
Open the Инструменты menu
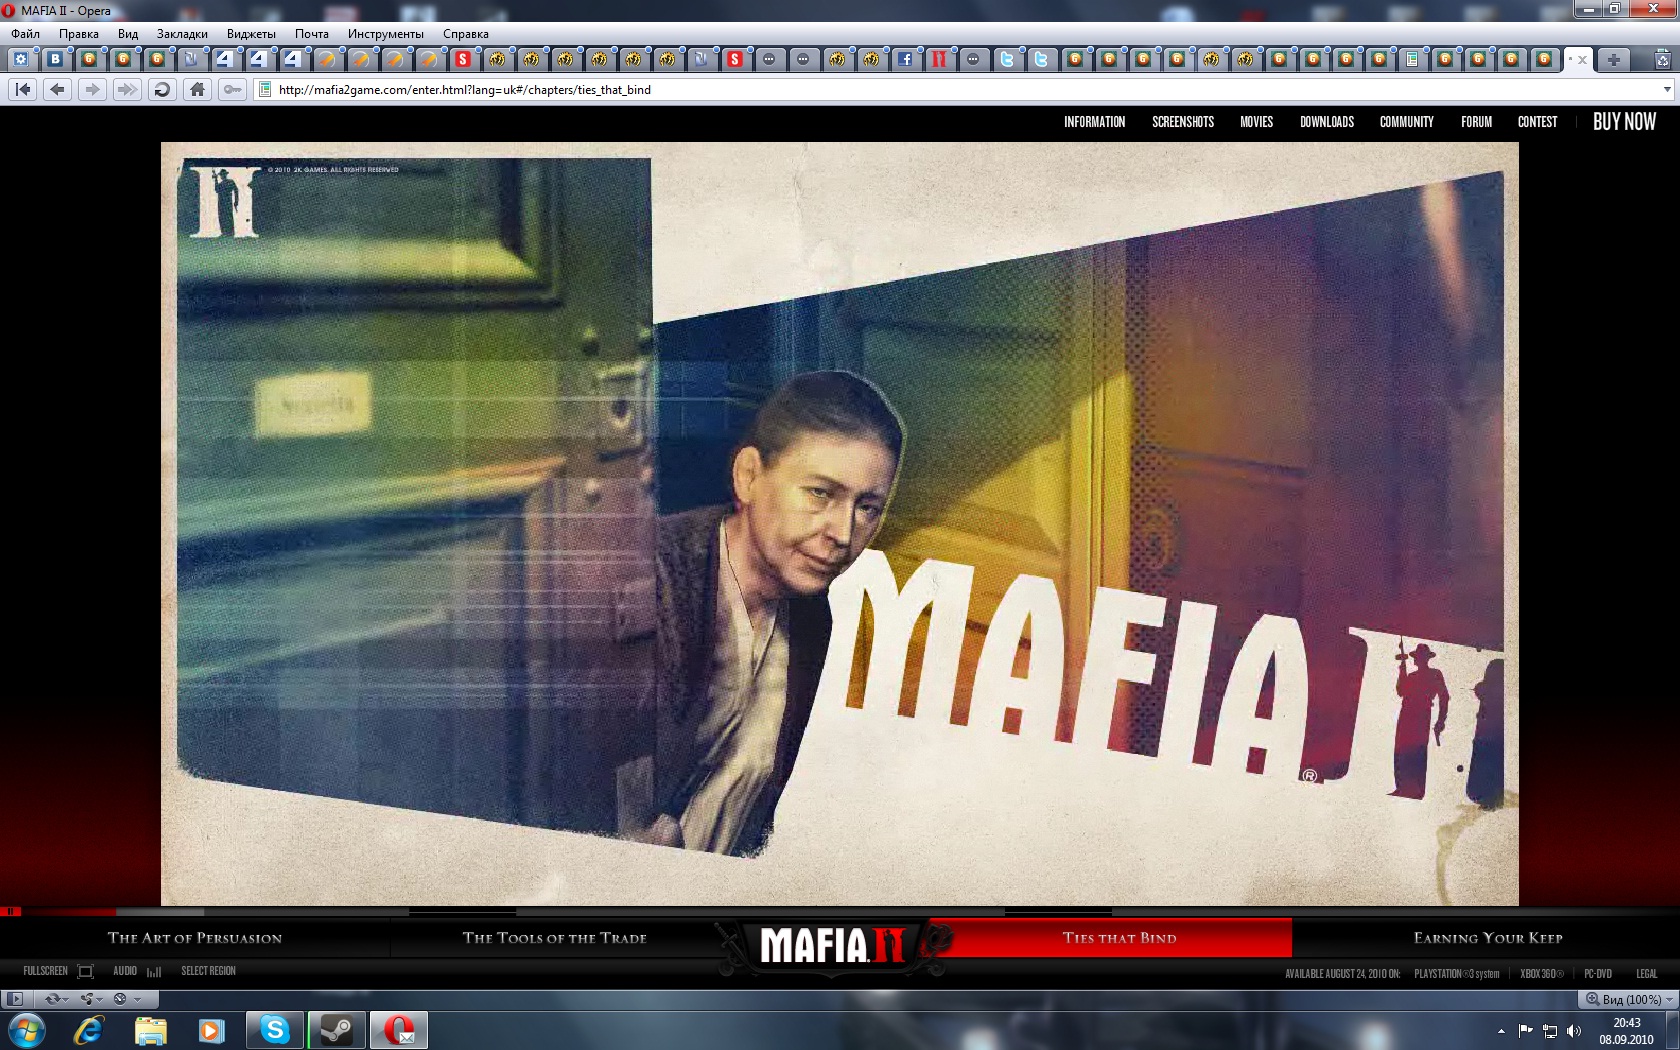coord(386,34)
